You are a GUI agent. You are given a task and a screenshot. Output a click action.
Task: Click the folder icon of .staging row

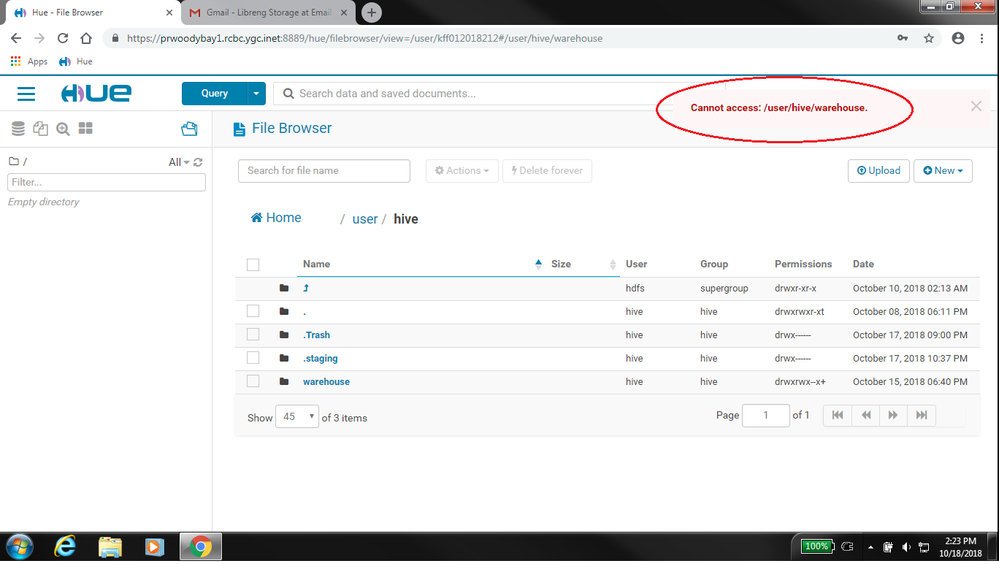[284, 358]
